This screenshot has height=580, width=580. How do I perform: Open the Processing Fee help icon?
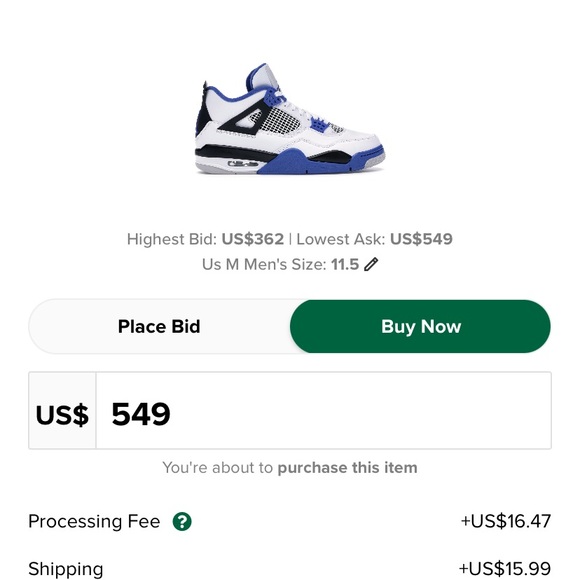(x=182, y=522)
